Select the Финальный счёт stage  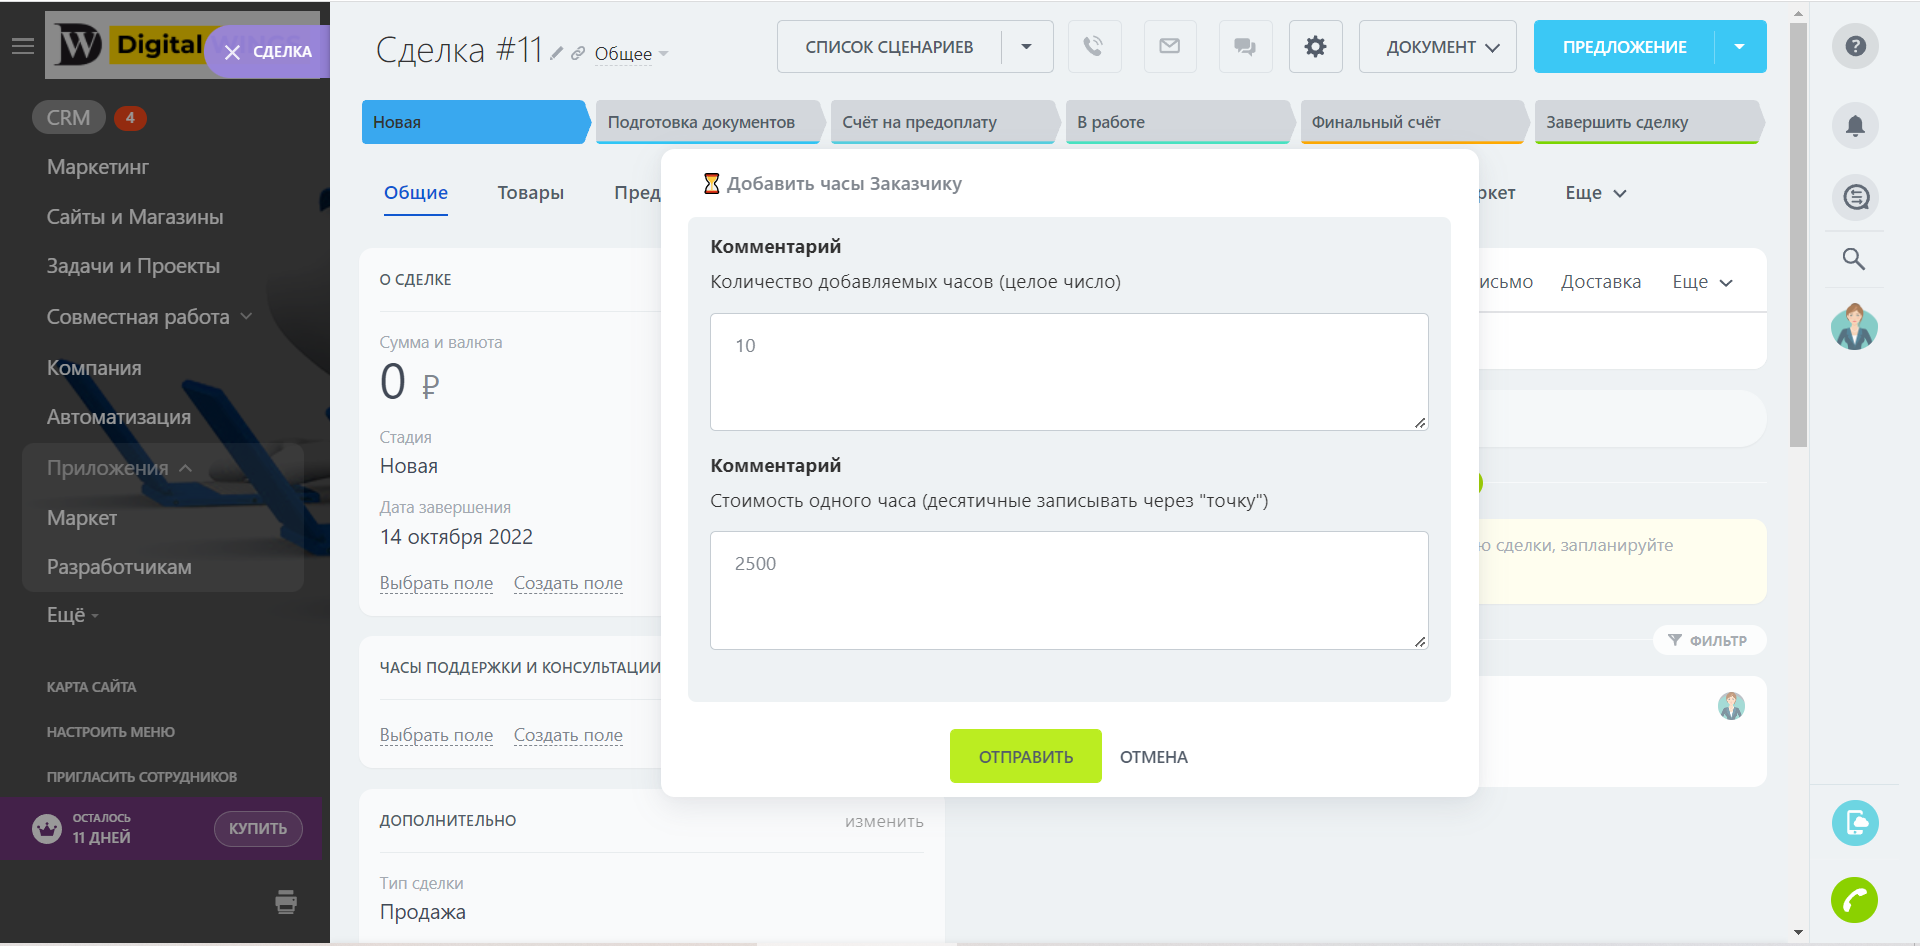point(1414,122)
